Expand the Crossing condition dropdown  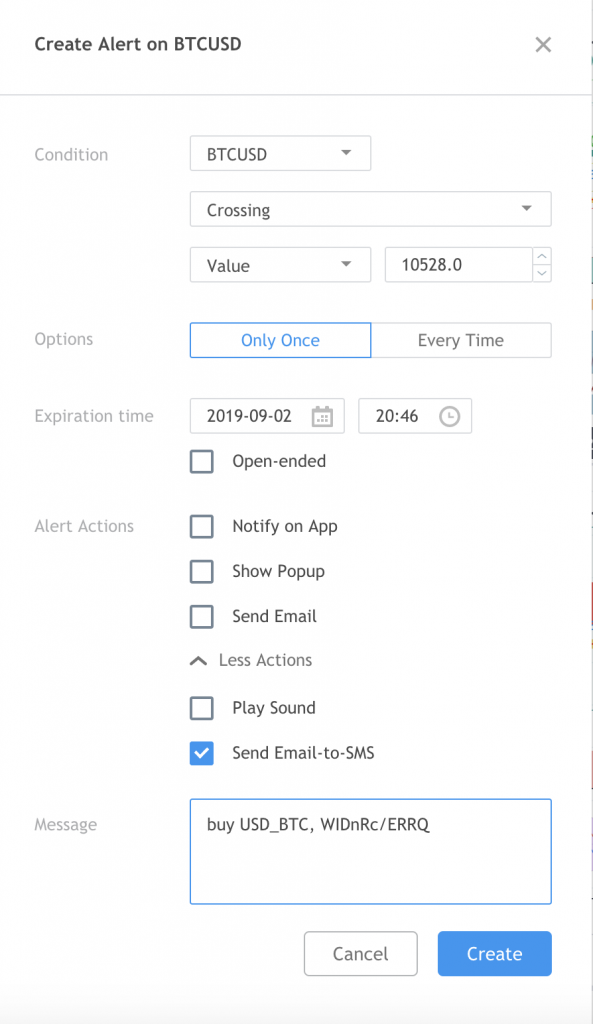click(370, 209)
